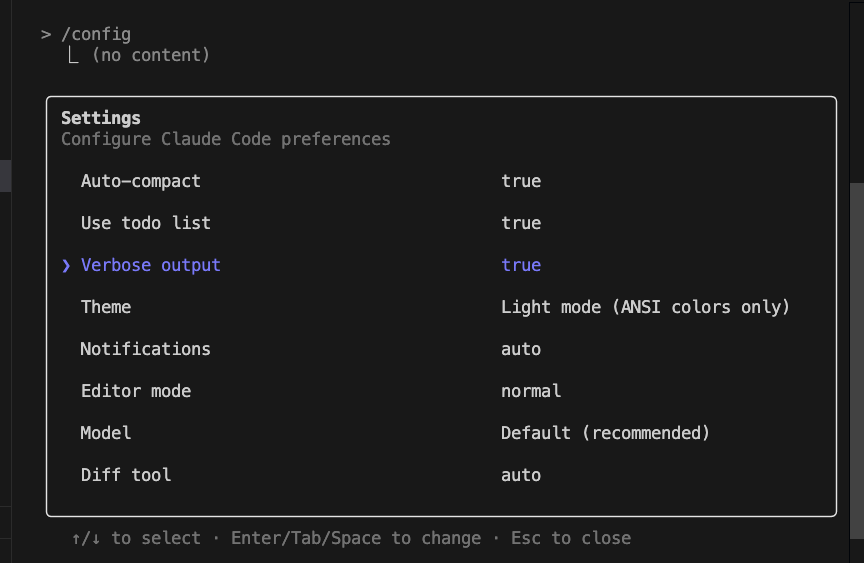
Task: Select the Diff tool setting label
Action: tap(126, 475)
